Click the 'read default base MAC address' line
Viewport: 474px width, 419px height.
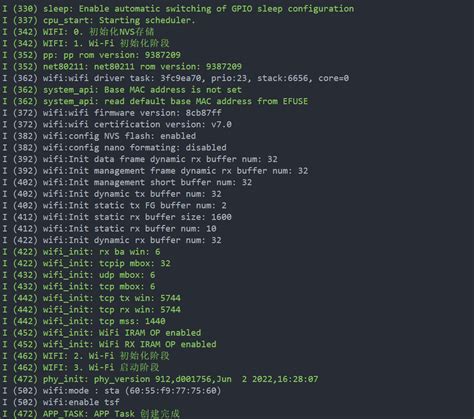pos(155,101)
